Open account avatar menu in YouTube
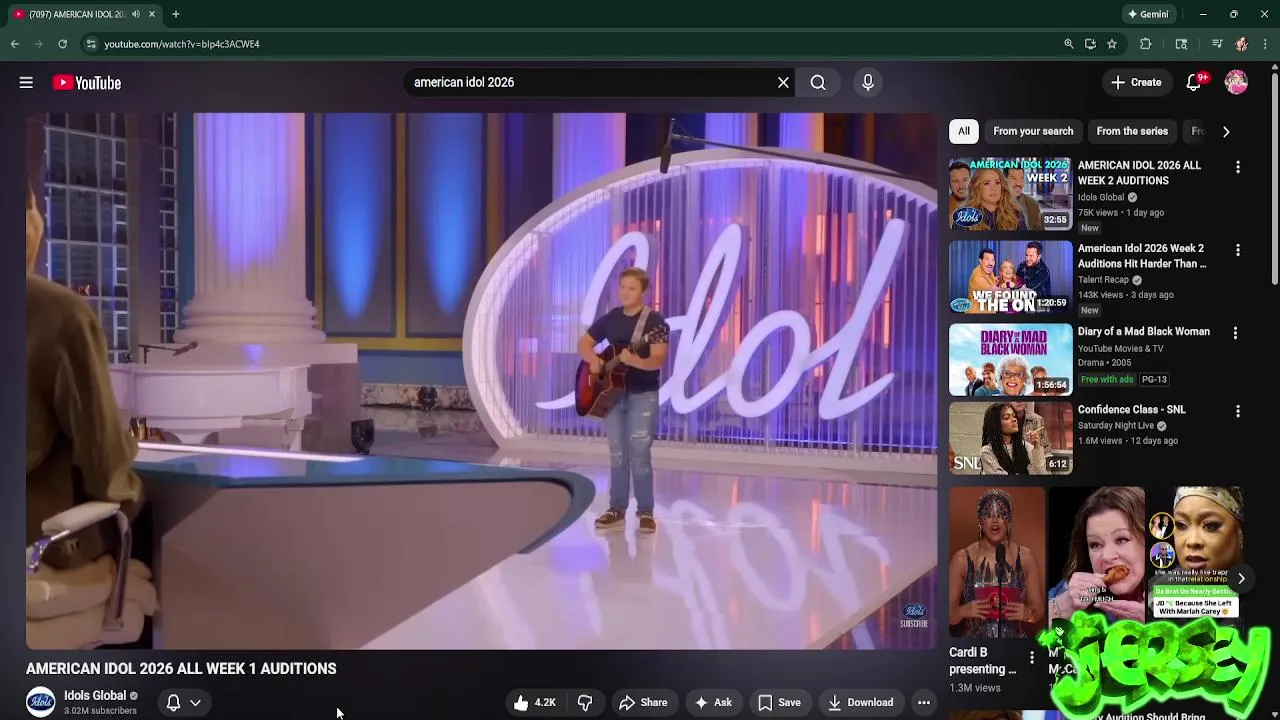Image resolution: width=1280 pixels, height=720 pixels. tap(1236, 83)
